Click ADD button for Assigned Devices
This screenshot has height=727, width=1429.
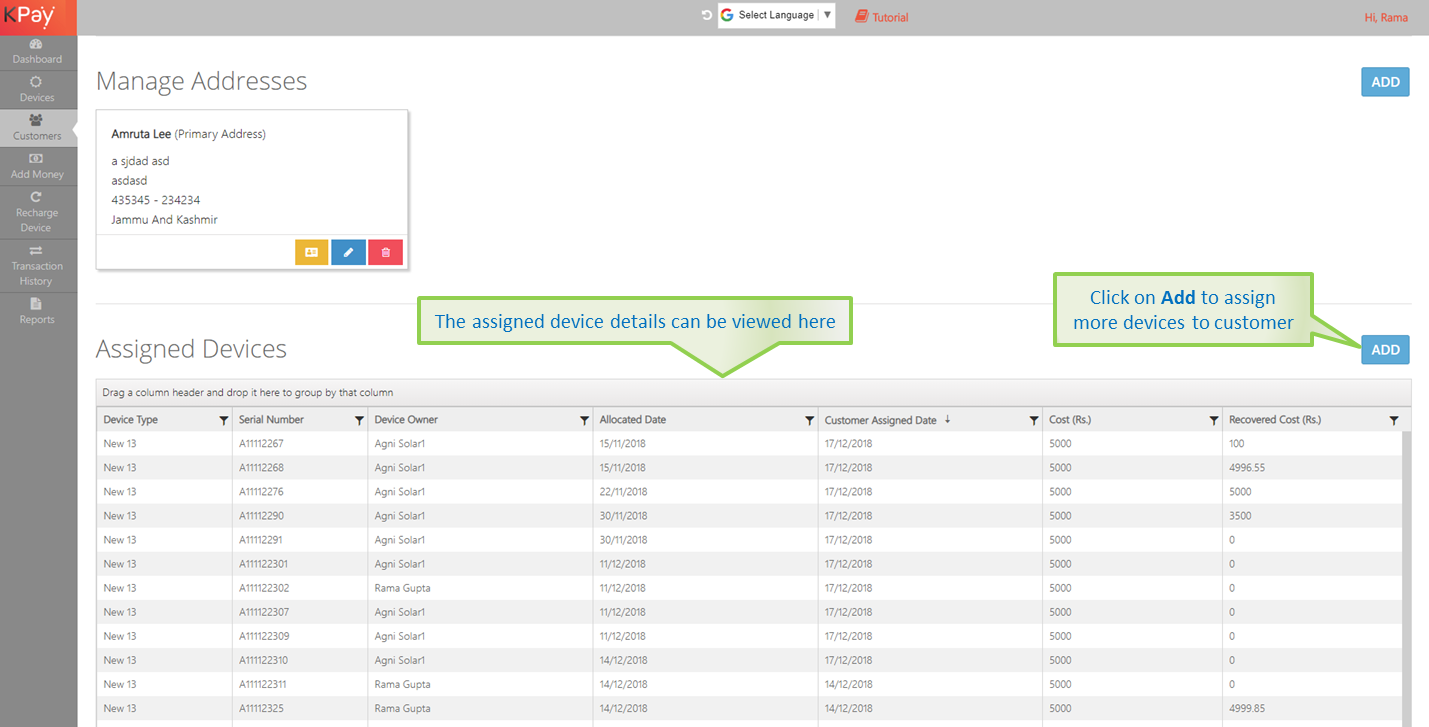pos(1384,350)
